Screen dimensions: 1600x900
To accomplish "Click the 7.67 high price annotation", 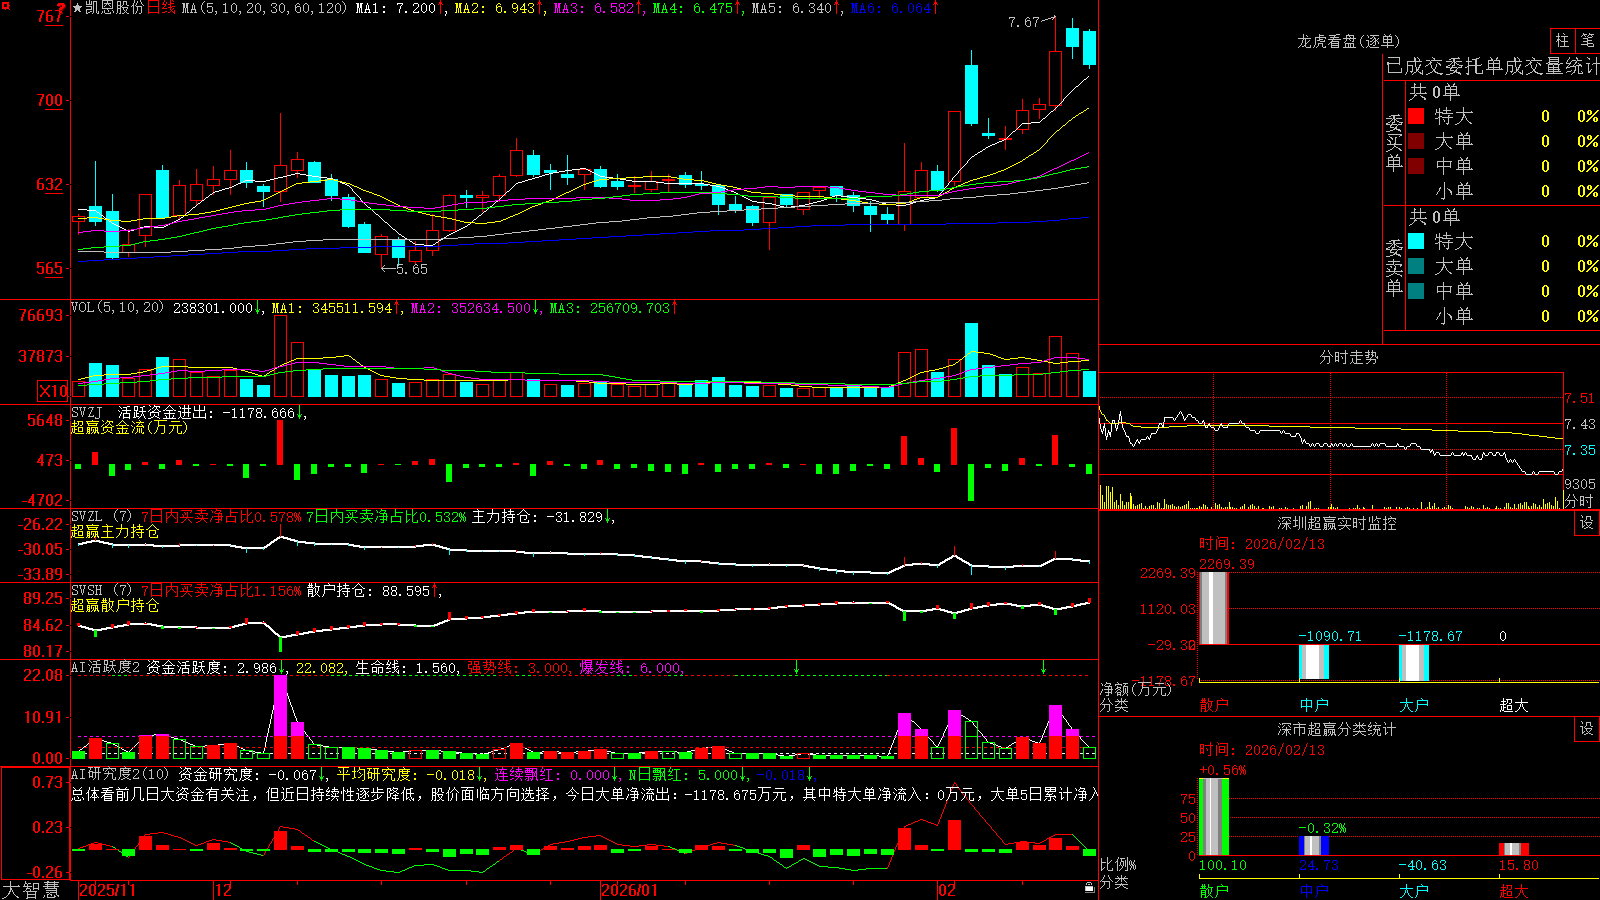I will pos(1023,22).
